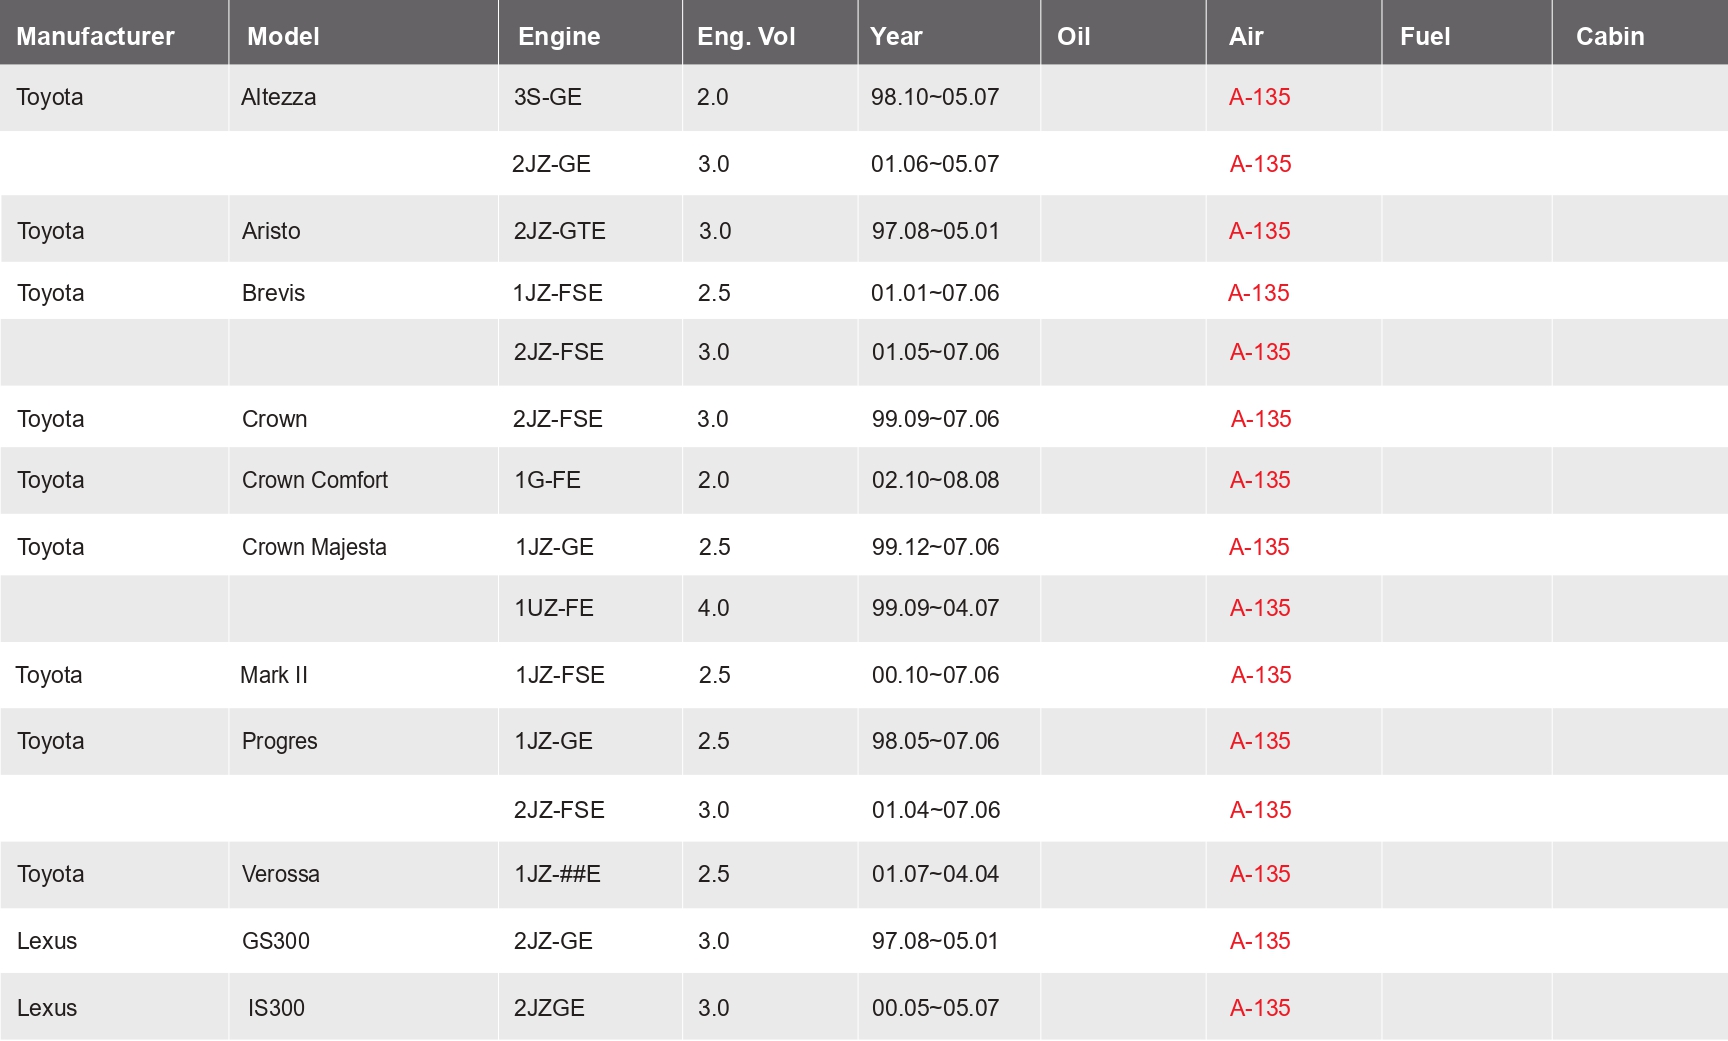Open the A-135 link in the Verossa row

tap(1259, 874)
